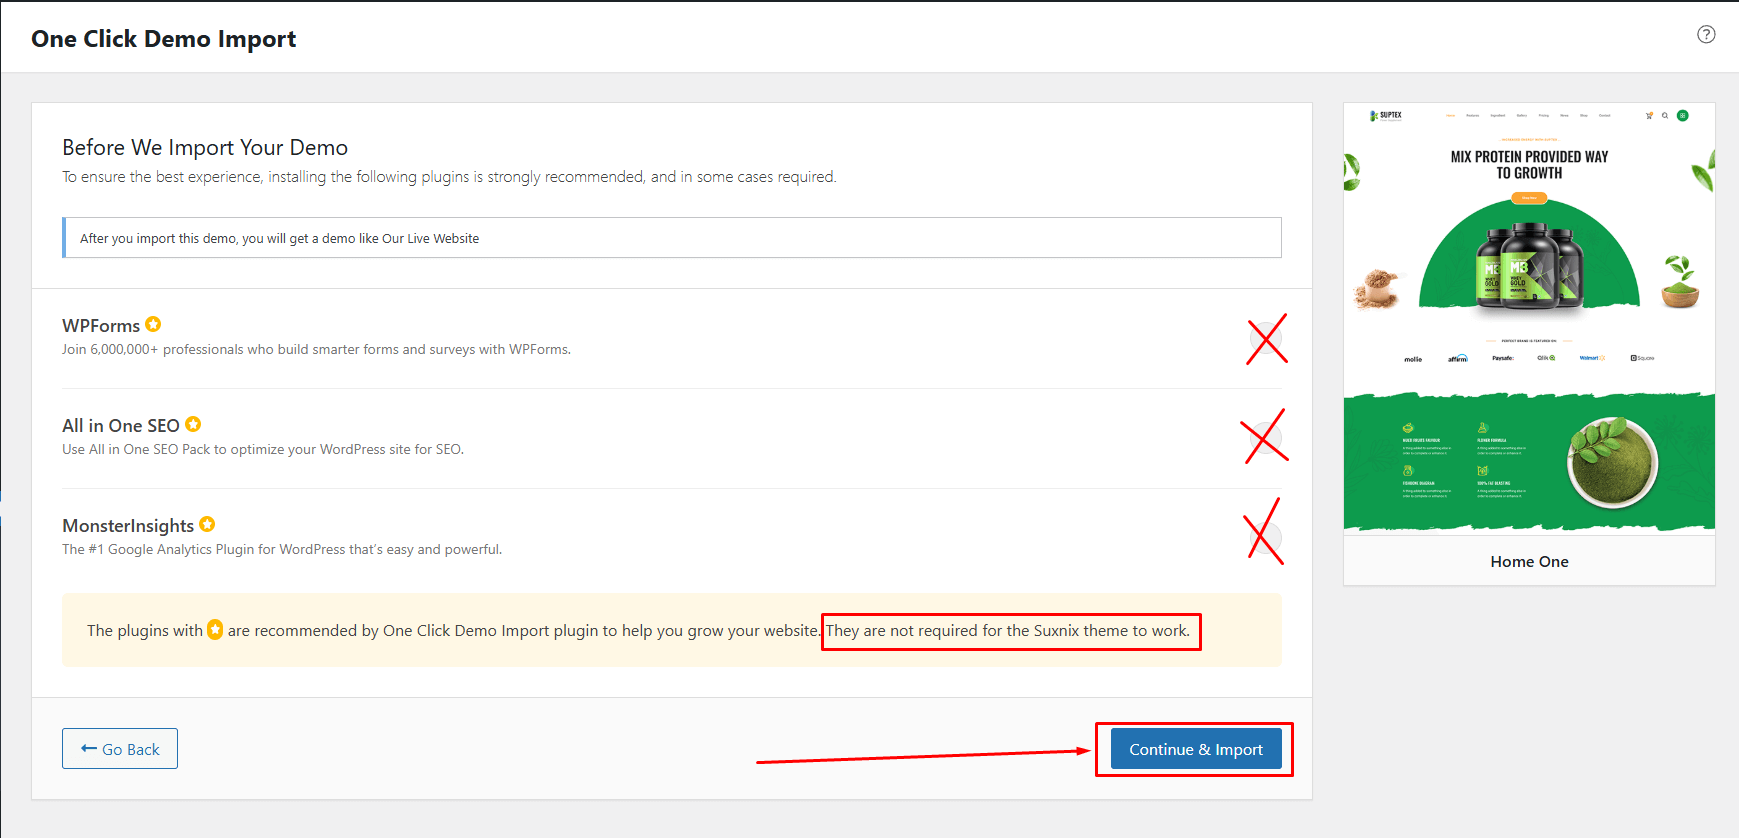
Task: Click the star badge next to WPForms
Action: tap(153, 324)
